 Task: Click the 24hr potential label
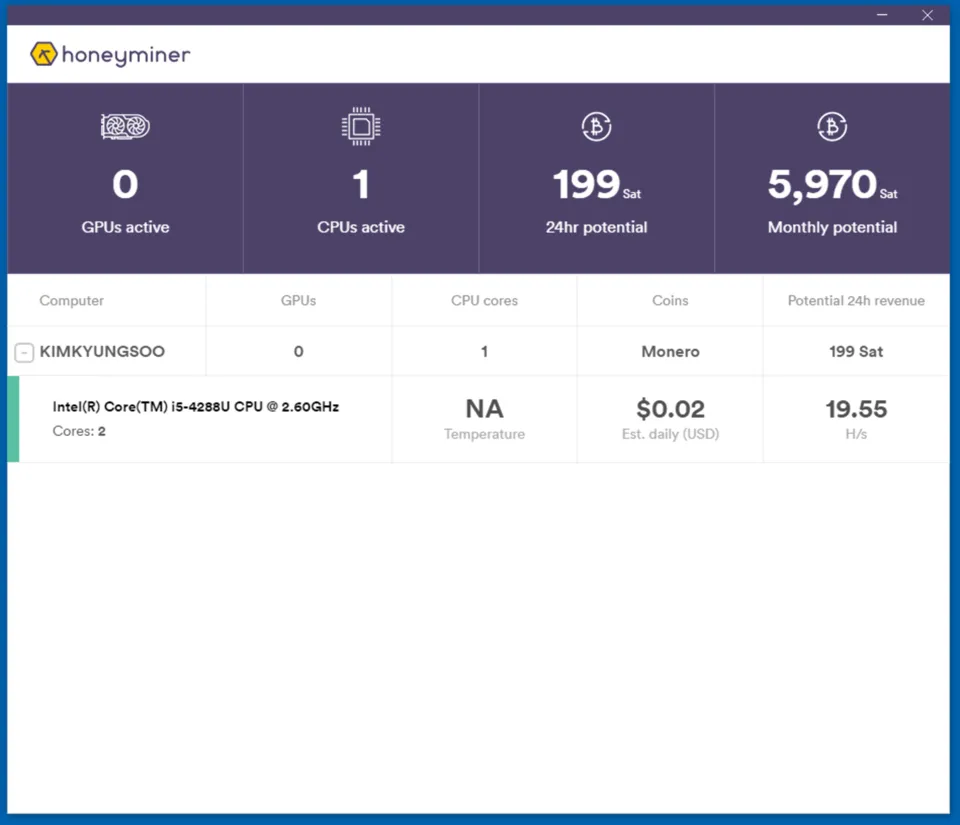[596, 228]
